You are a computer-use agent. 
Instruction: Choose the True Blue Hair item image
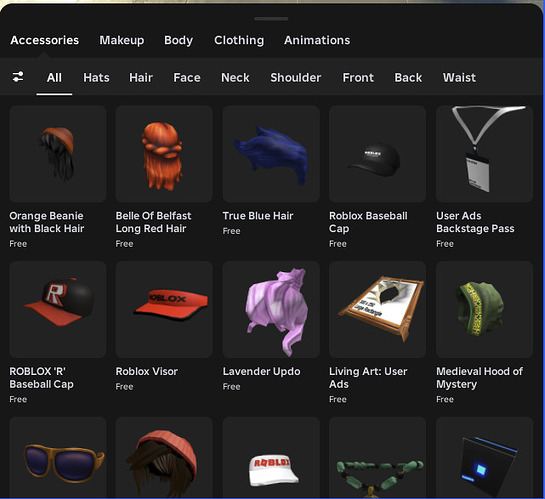click(x=271, y=154)
